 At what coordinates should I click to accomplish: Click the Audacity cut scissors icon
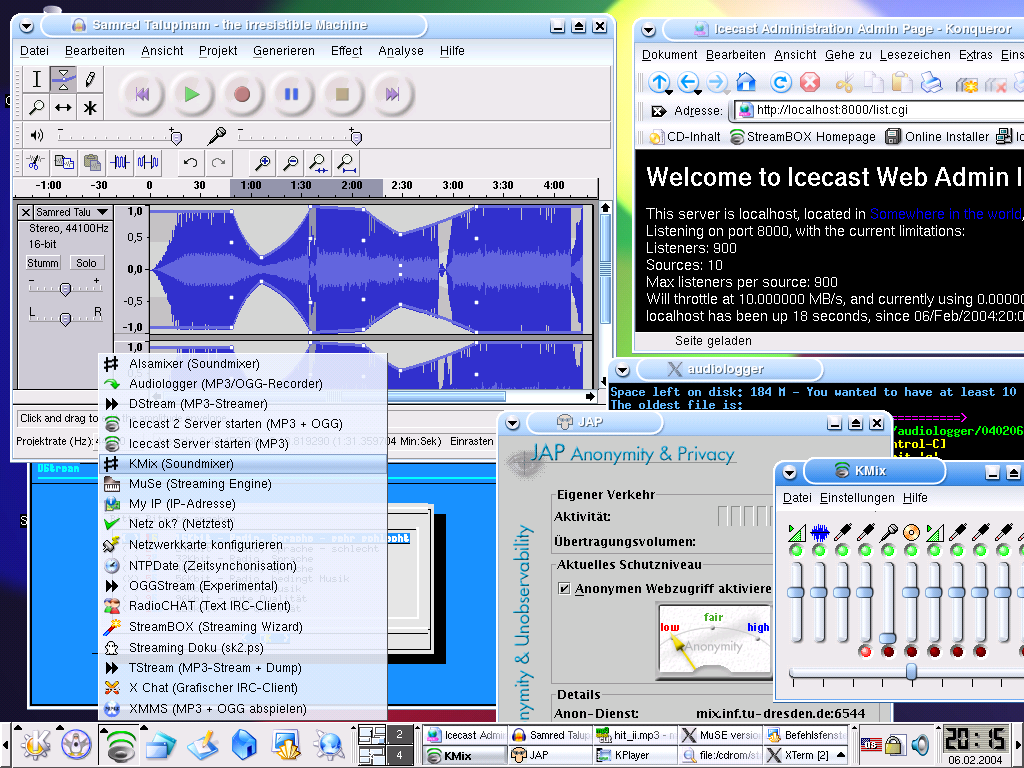(x=35, y=163)
